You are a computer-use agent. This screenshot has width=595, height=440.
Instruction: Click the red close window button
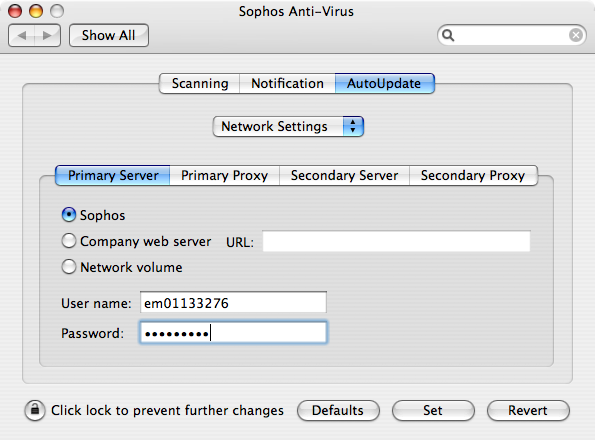coord(15,11)
